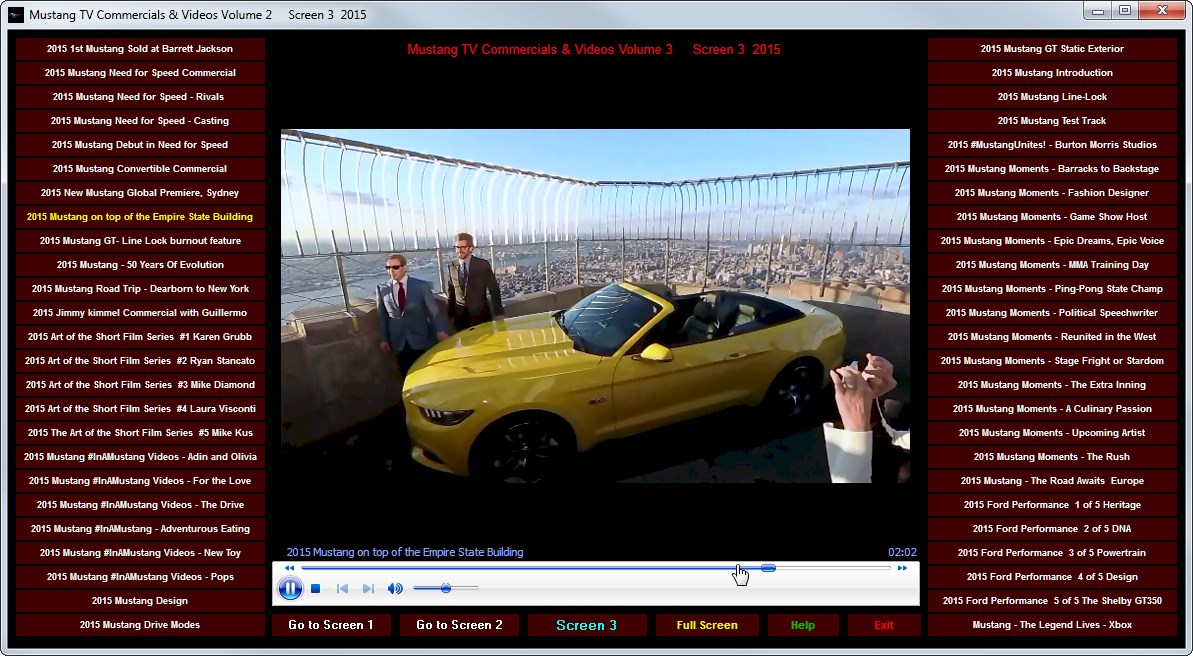Stop video playback

[316, 588]
